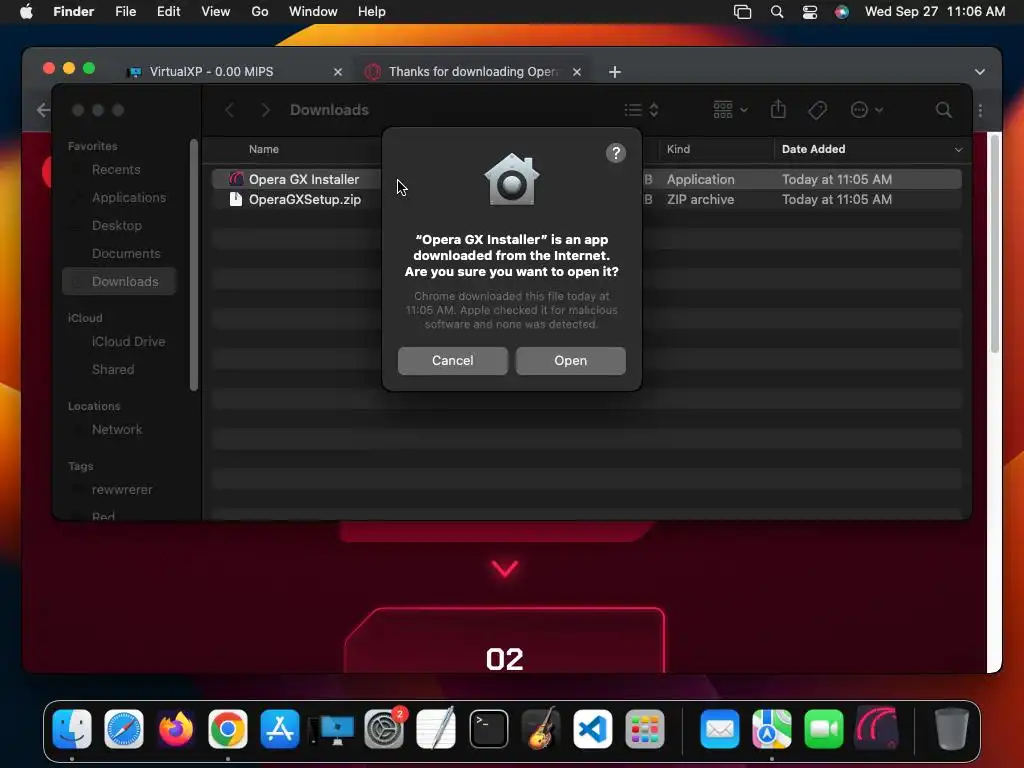Open Recents in Finder sidebar
1024x768 pixels.
click(x=116, y=170)
